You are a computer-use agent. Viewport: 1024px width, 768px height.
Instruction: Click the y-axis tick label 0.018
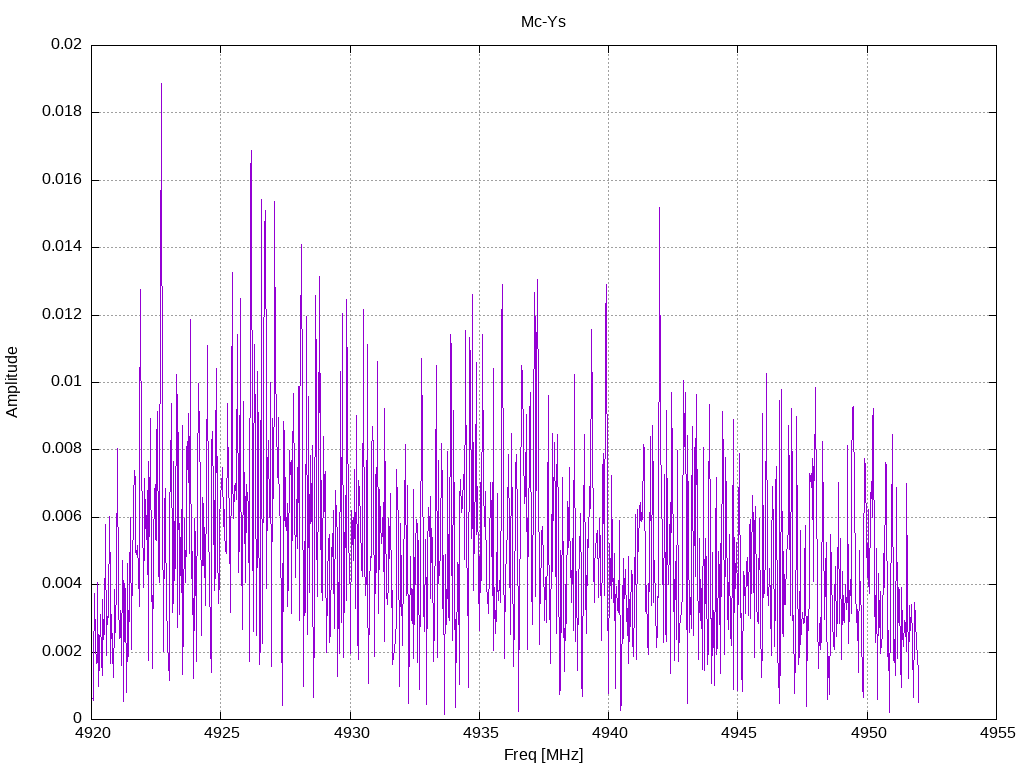[x=62, y=112]
